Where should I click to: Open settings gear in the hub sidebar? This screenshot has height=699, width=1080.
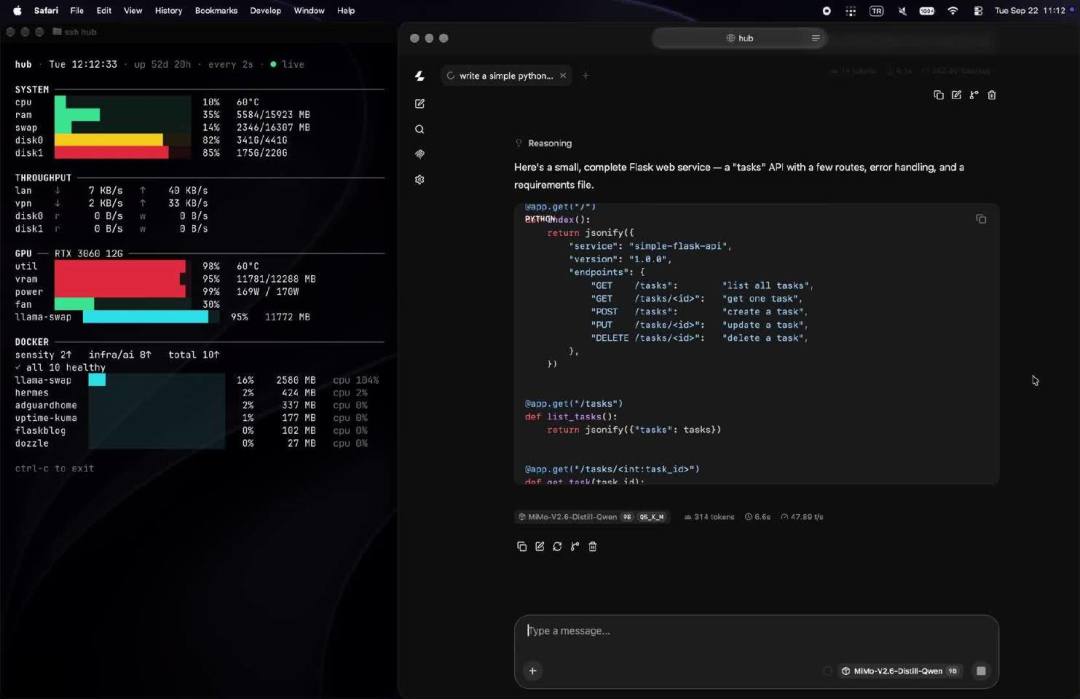(419, 180)
